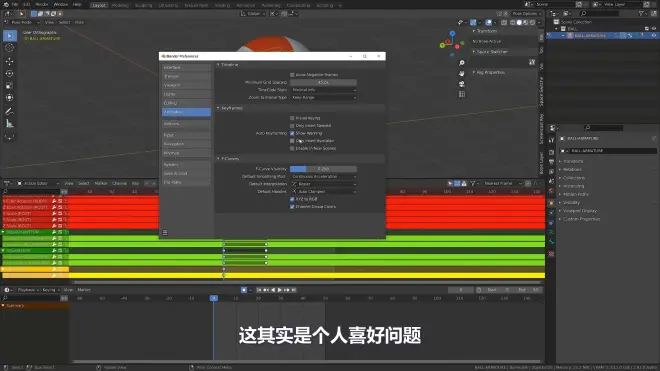
Task: Uncheck Show Warning for auto keyframing
Action: click(x=292, y=133)
